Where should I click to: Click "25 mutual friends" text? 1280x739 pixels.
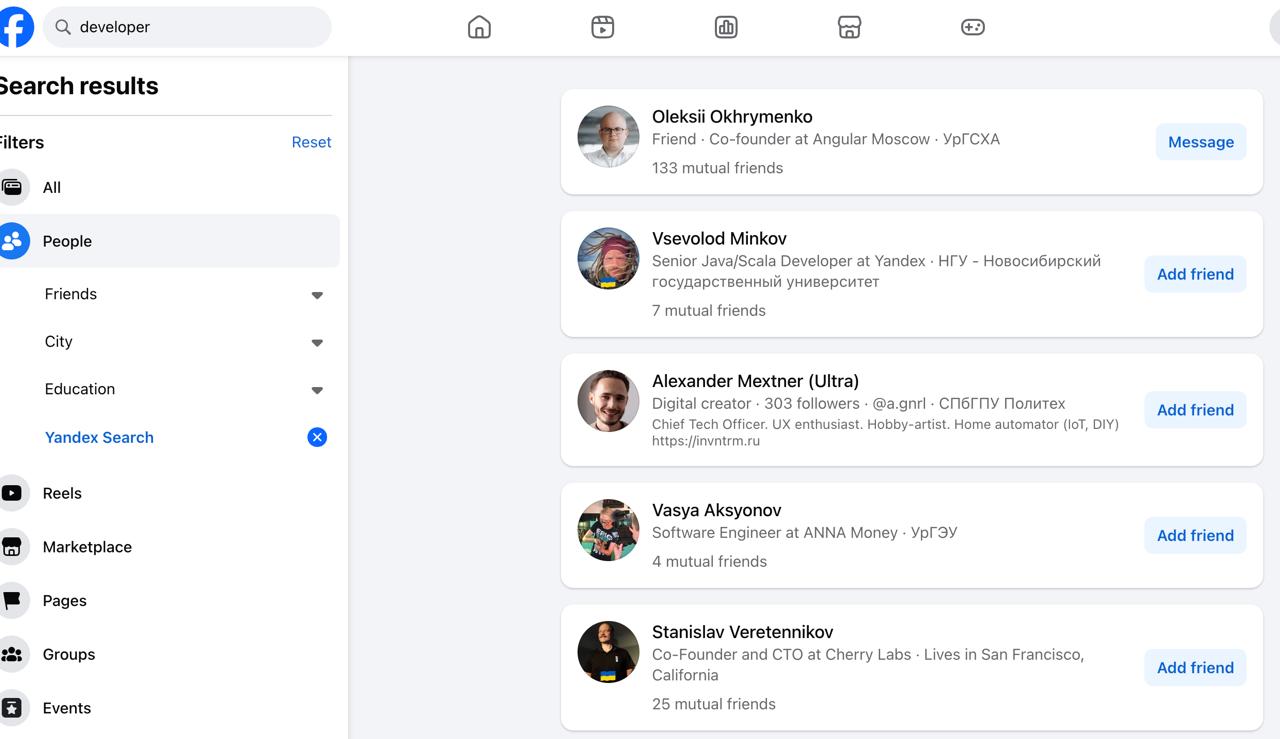click(x=714, y=704)
